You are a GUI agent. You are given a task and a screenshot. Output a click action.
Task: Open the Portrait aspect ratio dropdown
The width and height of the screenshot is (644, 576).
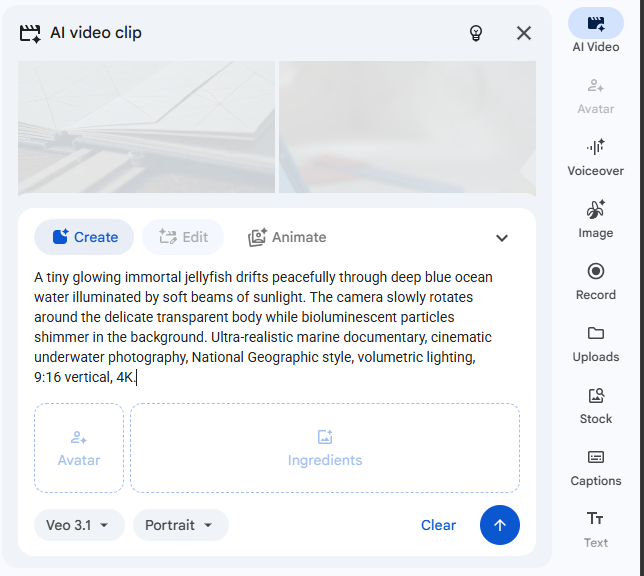tap(181, 525)
